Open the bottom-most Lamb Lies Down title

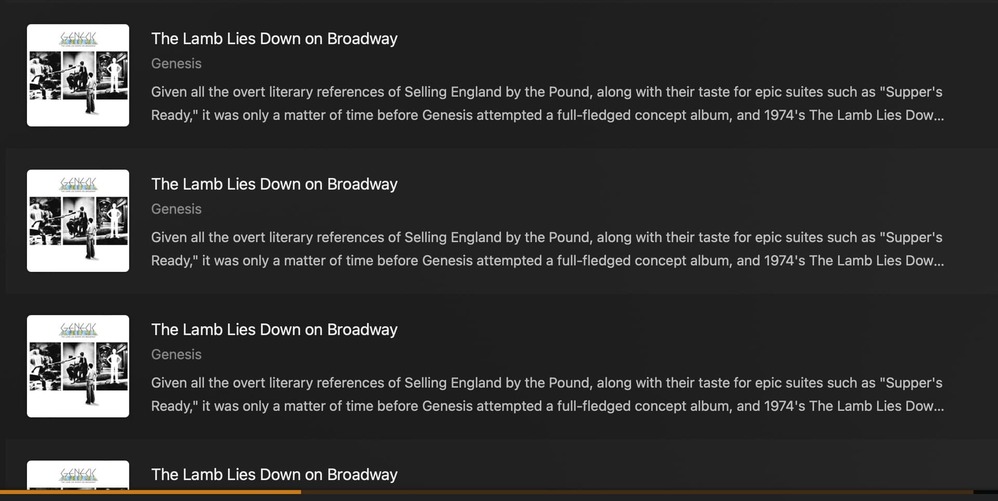[x=274, y=475]
